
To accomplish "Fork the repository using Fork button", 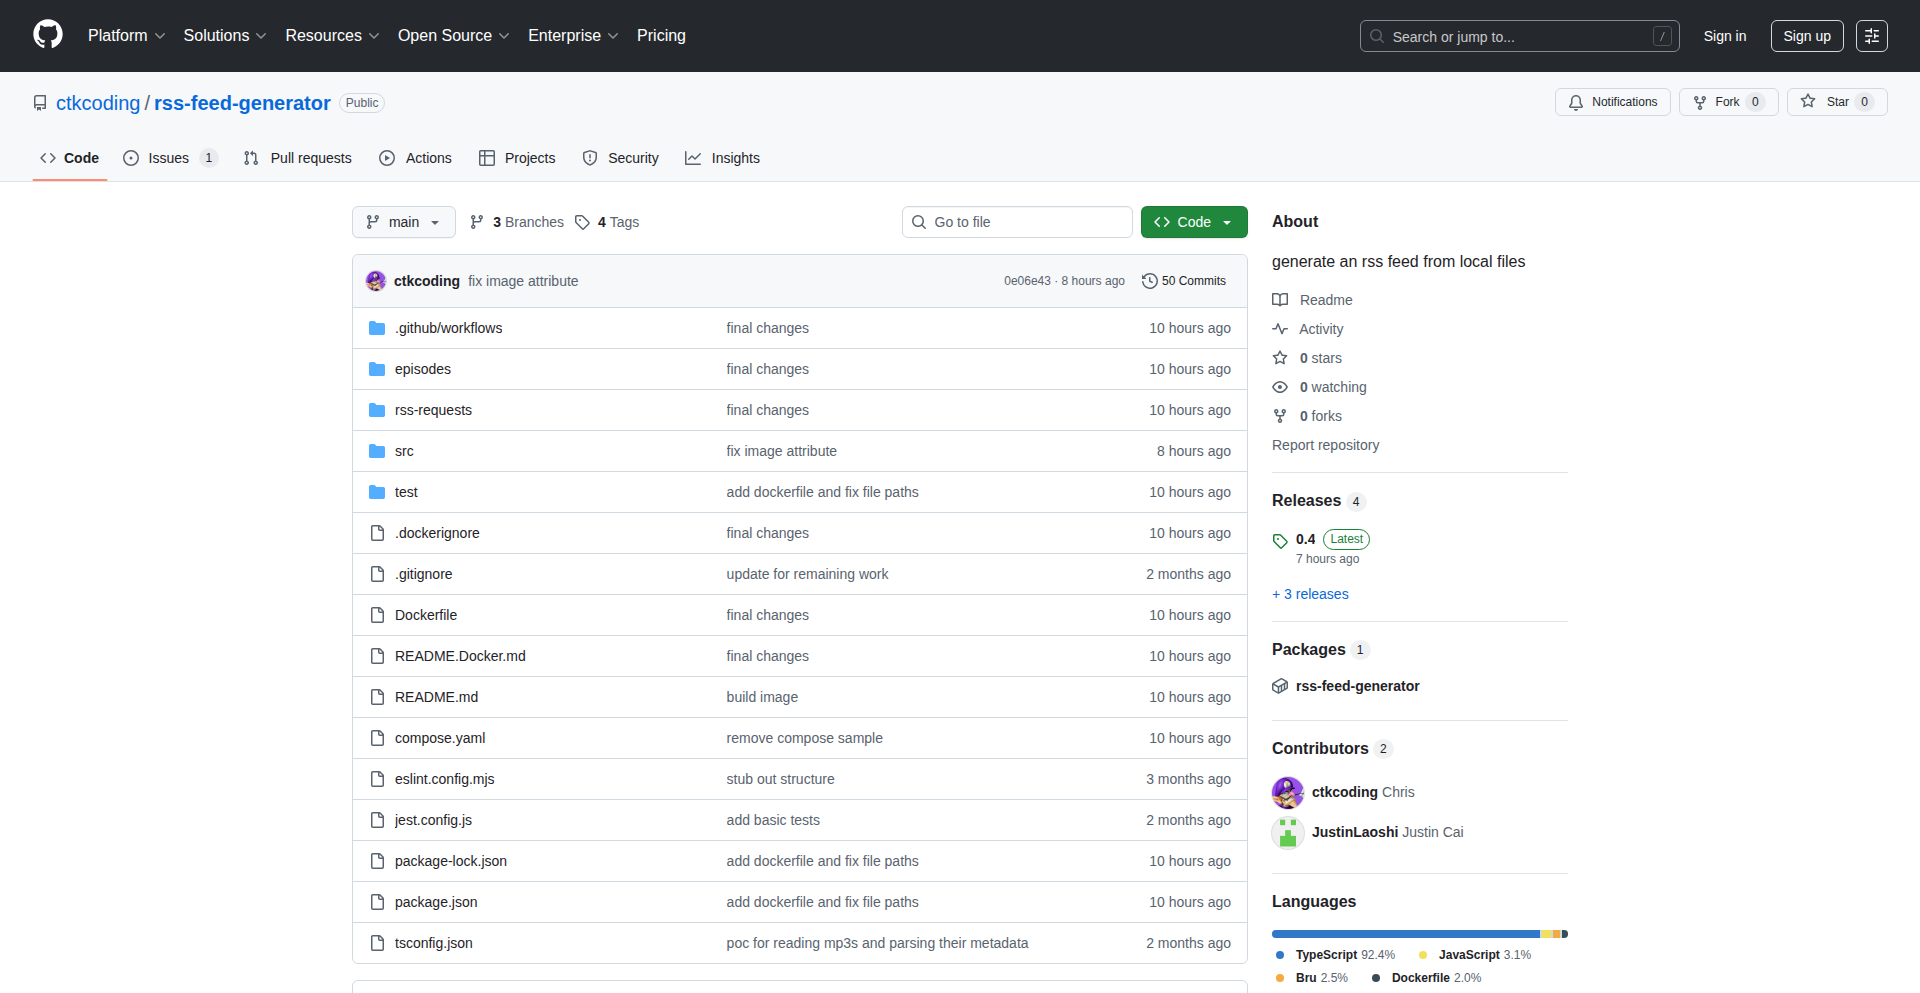I will (x=1727, y=102).
